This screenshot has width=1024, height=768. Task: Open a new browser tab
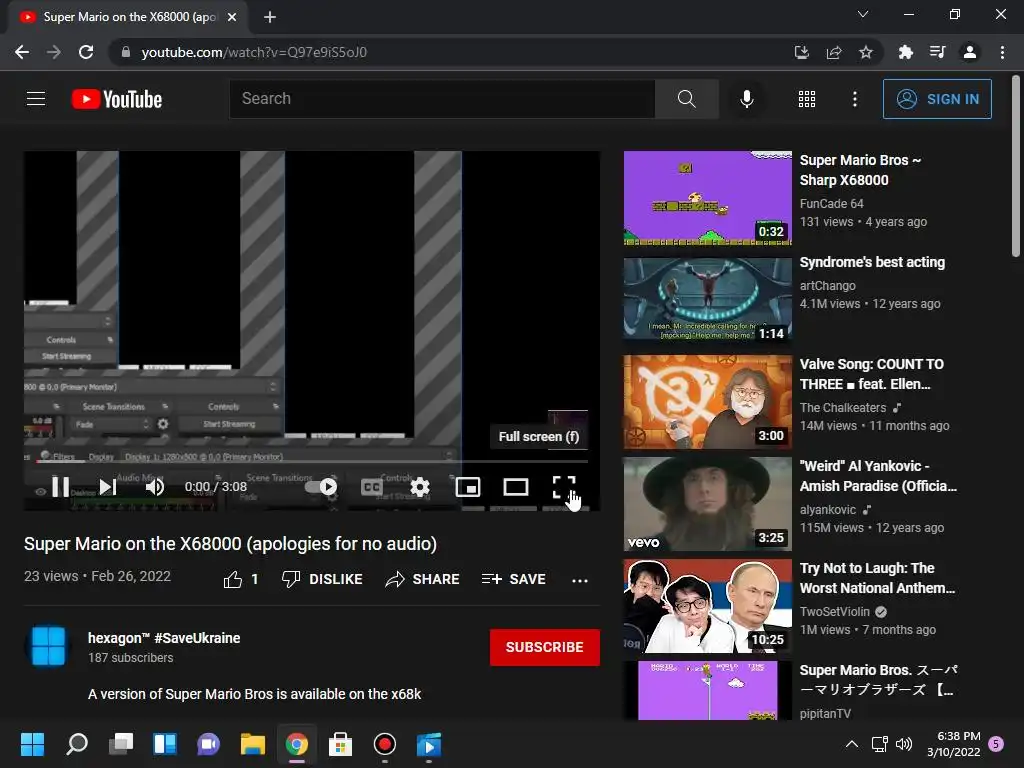270,17
